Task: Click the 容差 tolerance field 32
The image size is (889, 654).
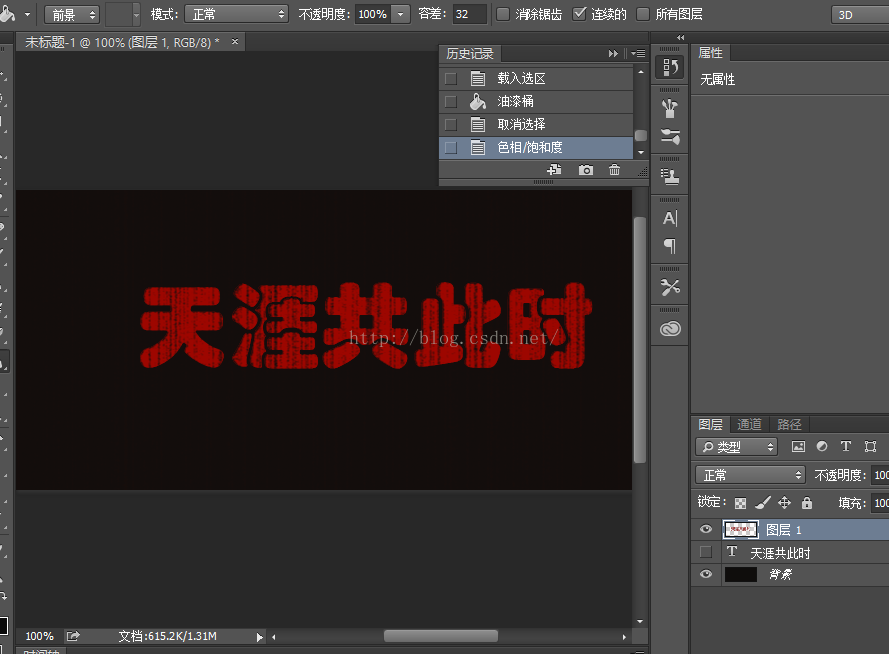Action: click(x=469, y=14)
